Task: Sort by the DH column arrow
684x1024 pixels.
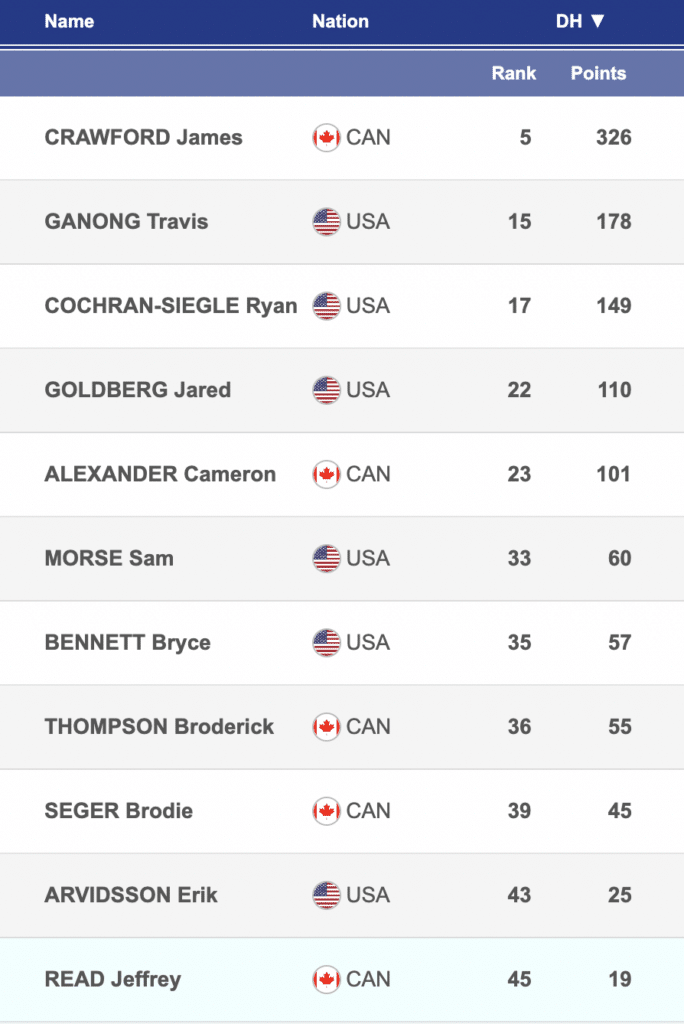Action: click(598, 21)
